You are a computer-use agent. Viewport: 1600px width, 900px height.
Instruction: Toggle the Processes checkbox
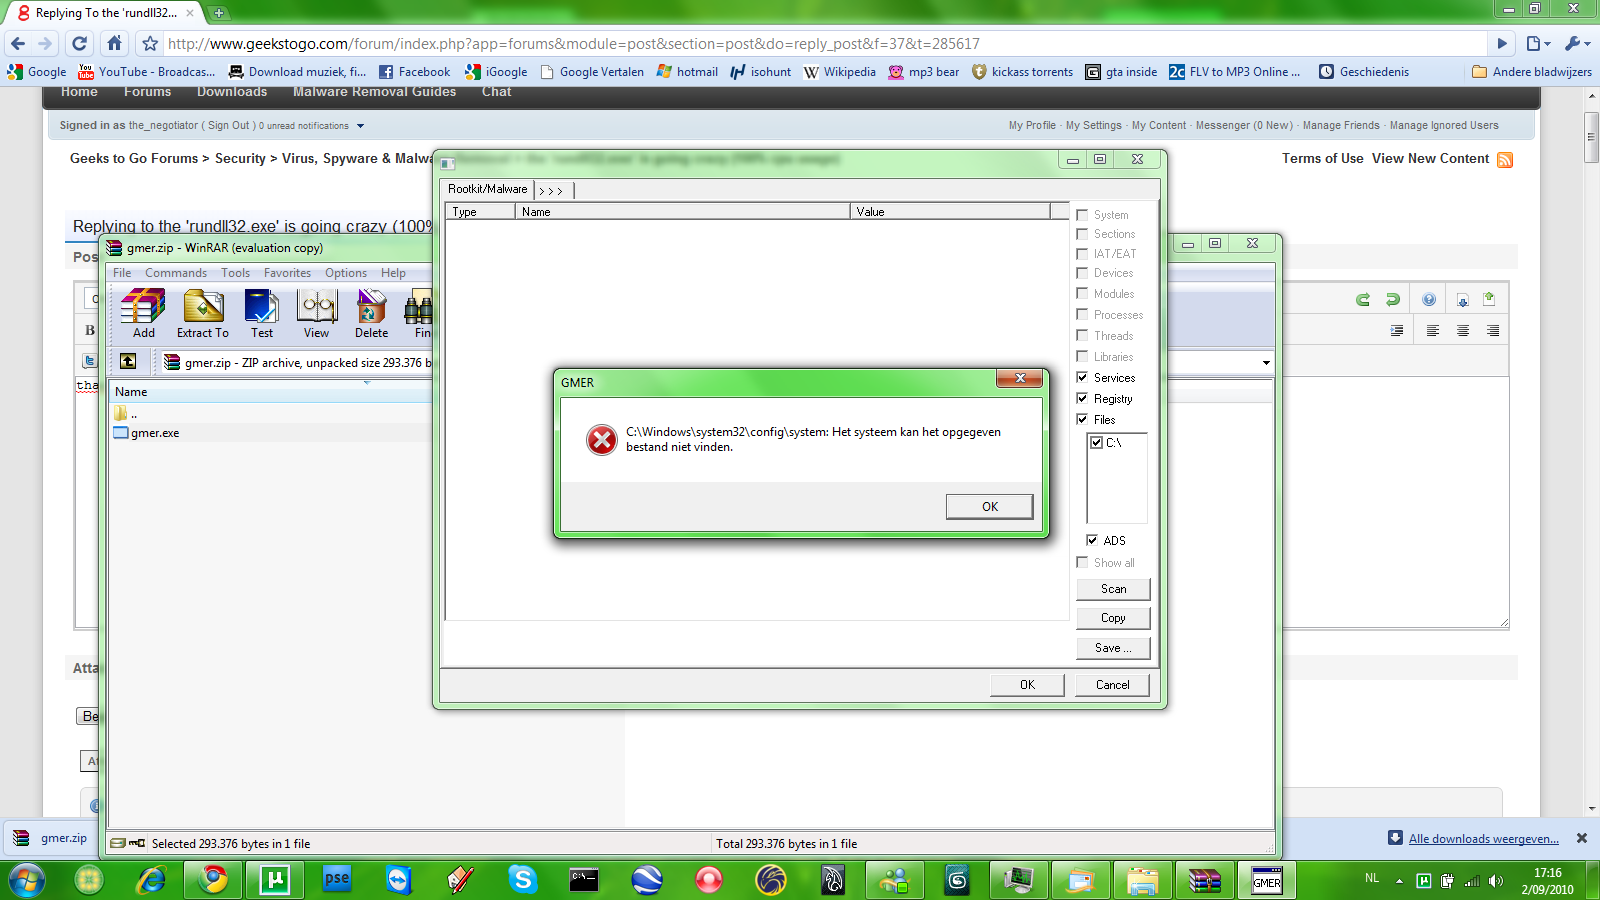[x=1082, y=315]
